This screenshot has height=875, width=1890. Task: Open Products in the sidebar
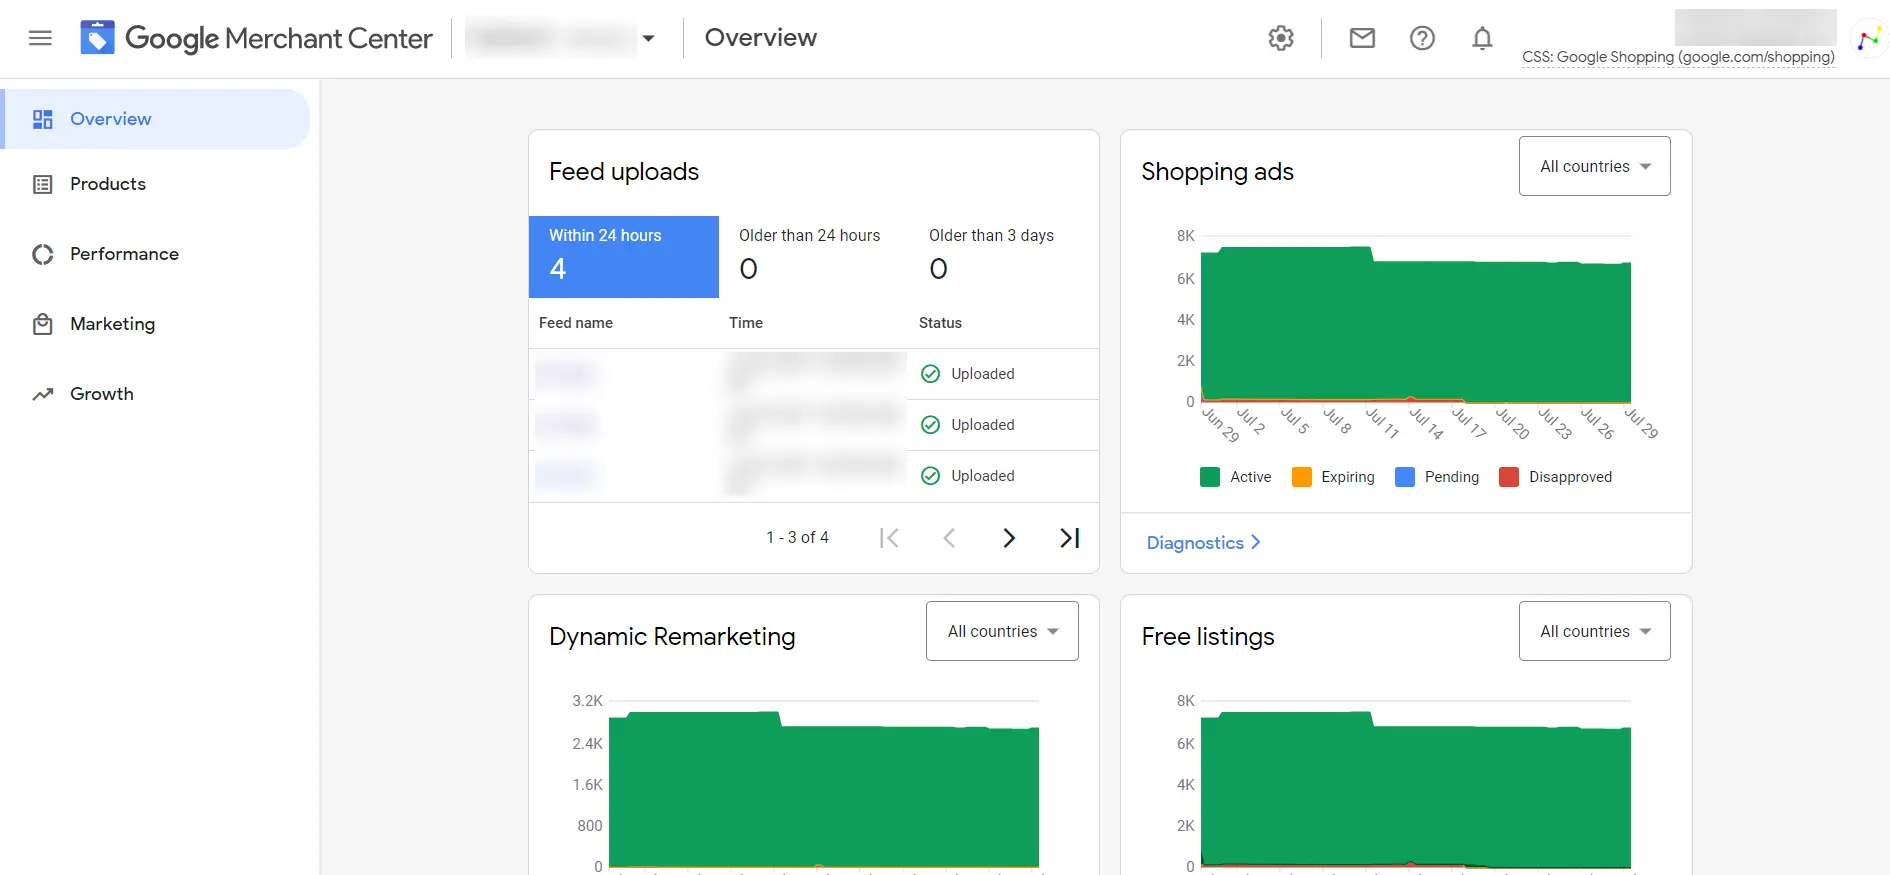(108, 184)
